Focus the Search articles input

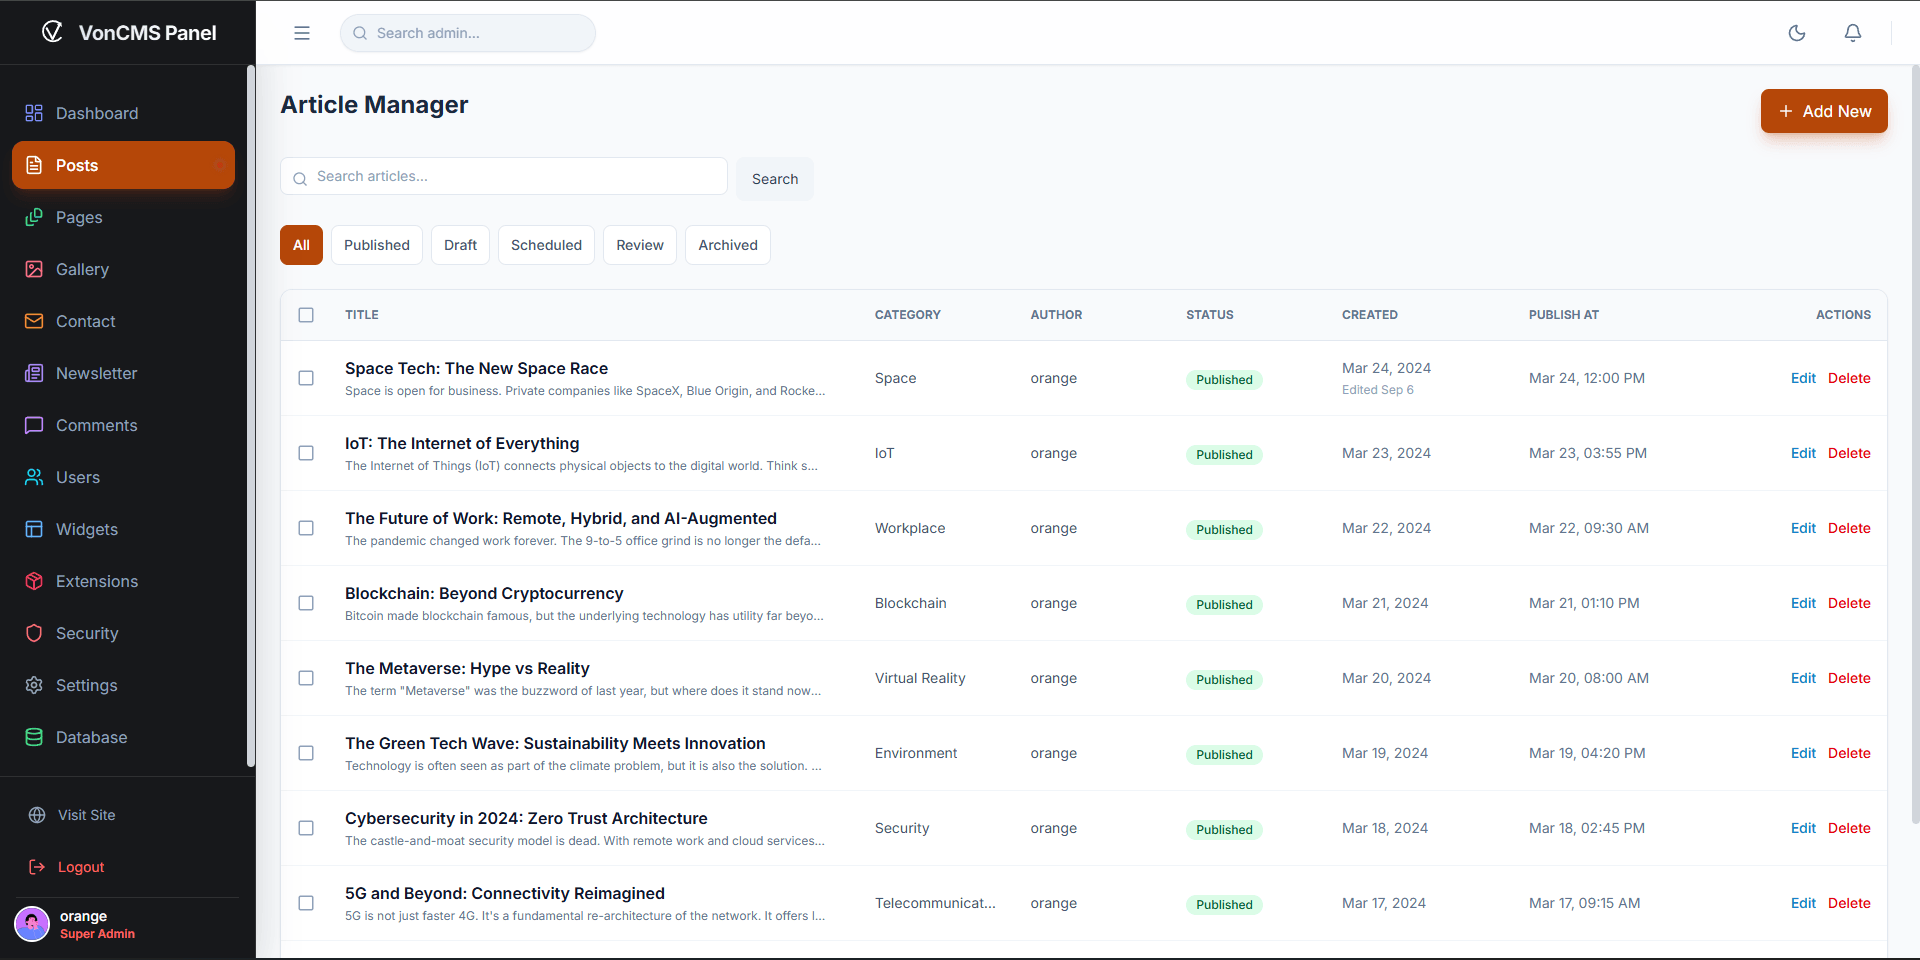504,176
